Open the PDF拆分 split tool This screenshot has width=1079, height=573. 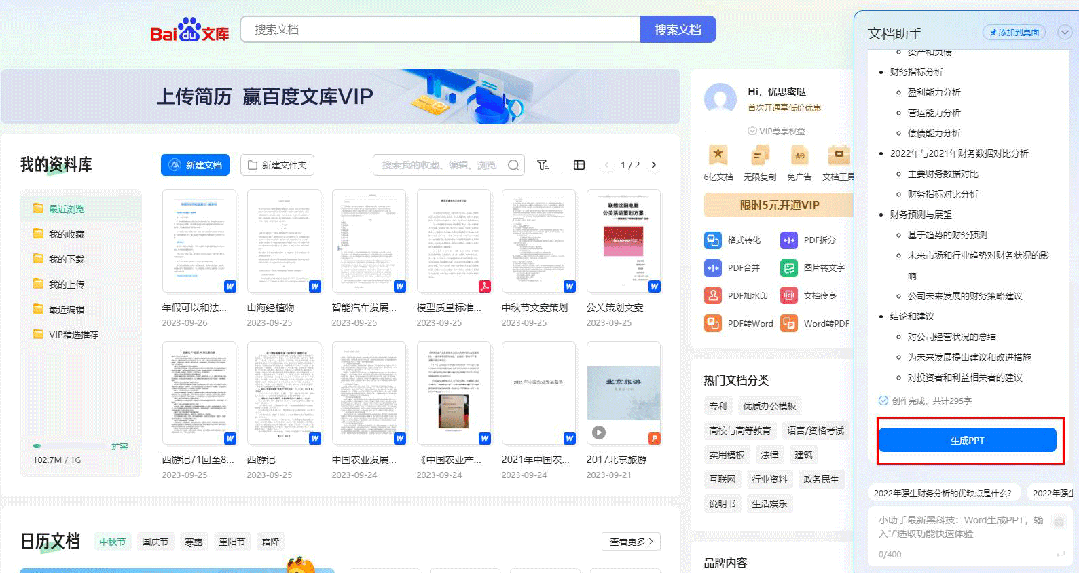tap(789, 240)
